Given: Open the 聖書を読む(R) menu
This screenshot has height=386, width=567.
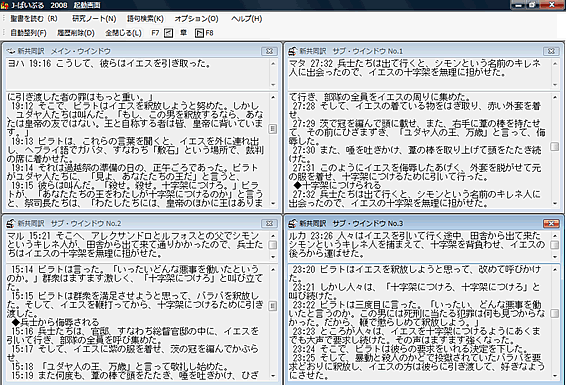Looking at the screenshot, I should coord(34,18).
